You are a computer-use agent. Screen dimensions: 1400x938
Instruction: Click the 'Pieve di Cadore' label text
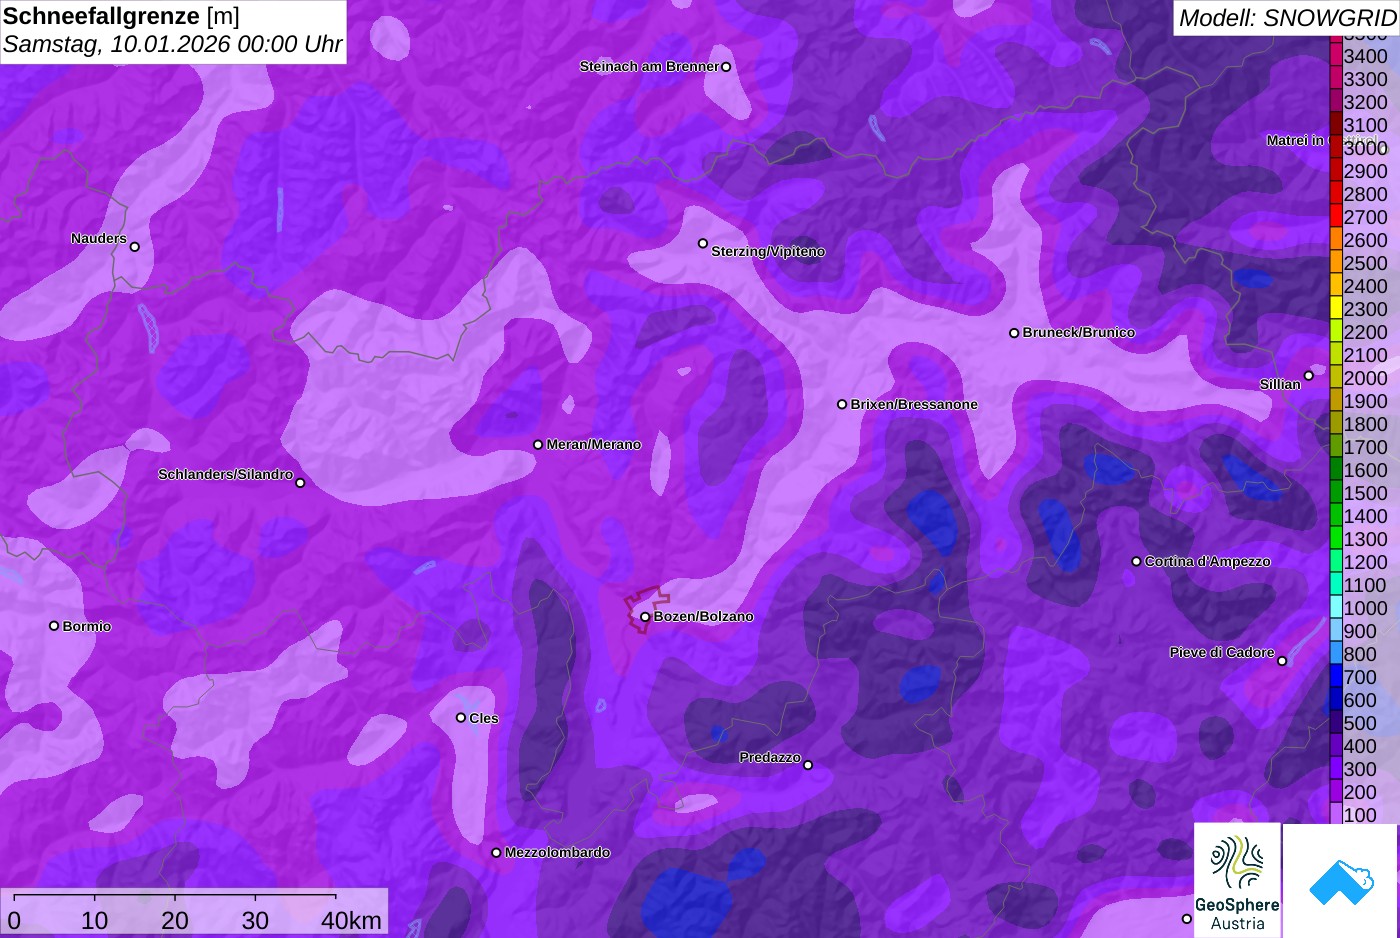click(x=1222, y=653)
